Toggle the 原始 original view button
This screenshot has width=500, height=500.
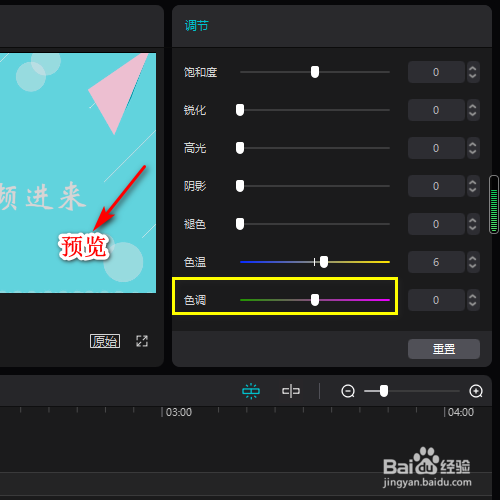pyautogui.click(x=105, y=341)
